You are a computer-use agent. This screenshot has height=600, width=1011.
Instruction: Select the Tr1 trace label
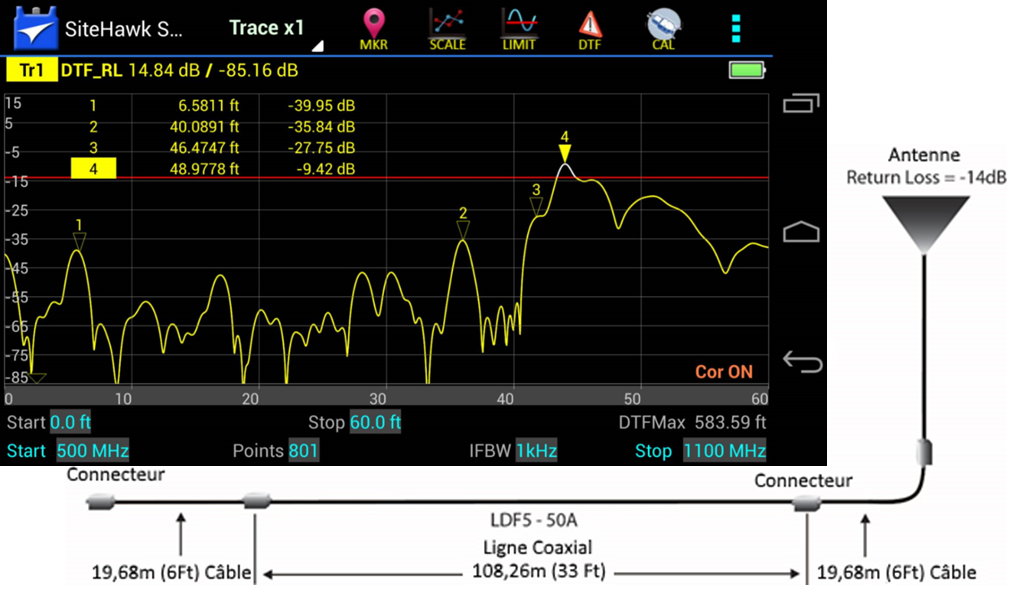(x=31, y=71)
